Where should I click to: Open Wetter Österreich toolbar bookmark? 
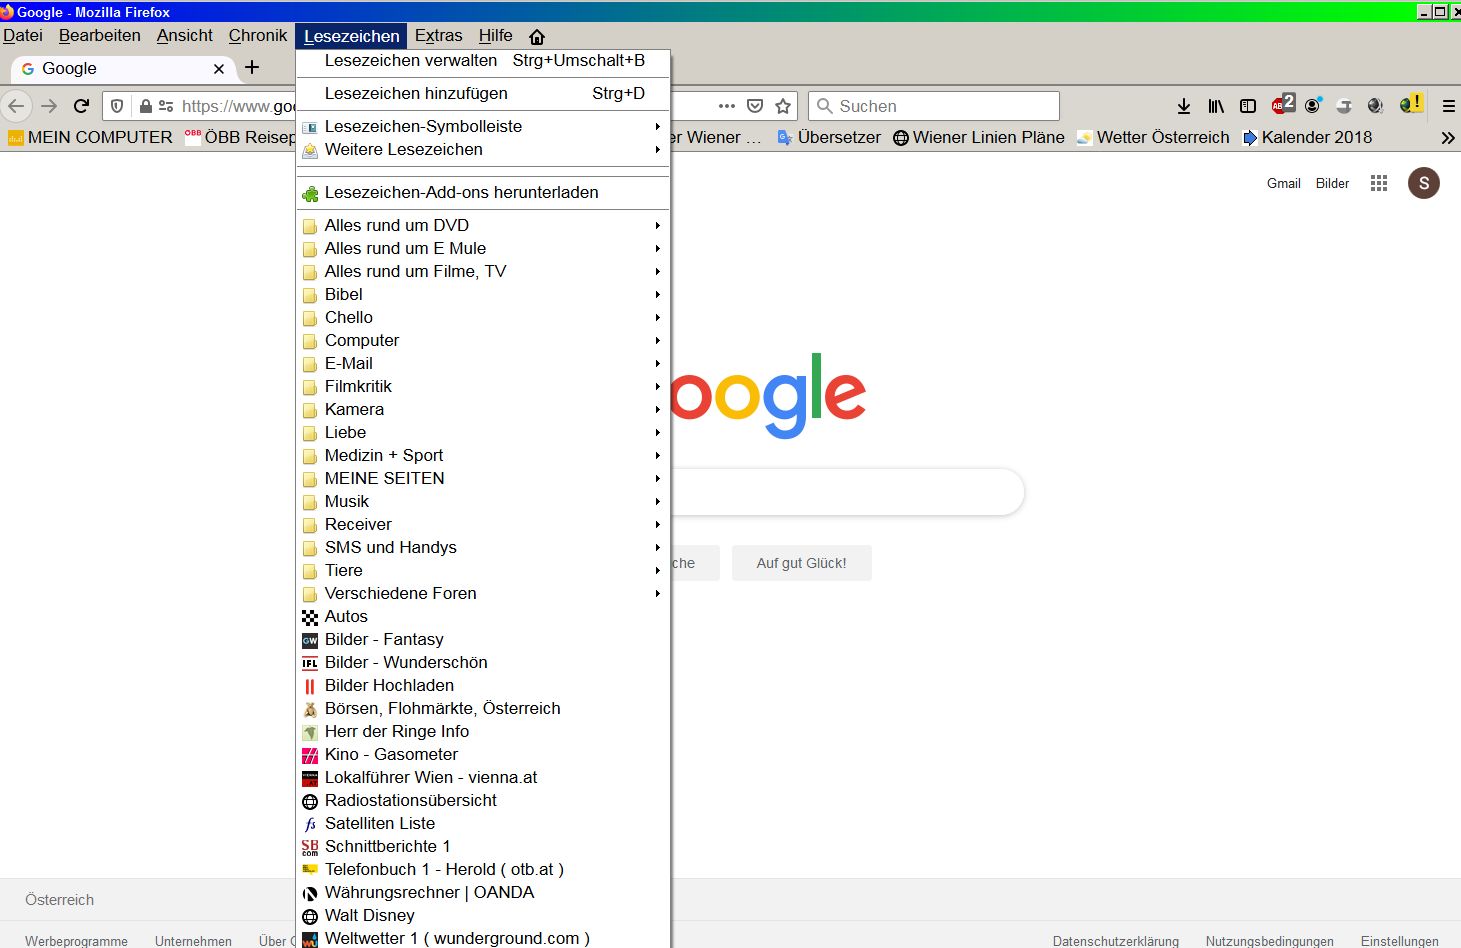pos(1153,138)
